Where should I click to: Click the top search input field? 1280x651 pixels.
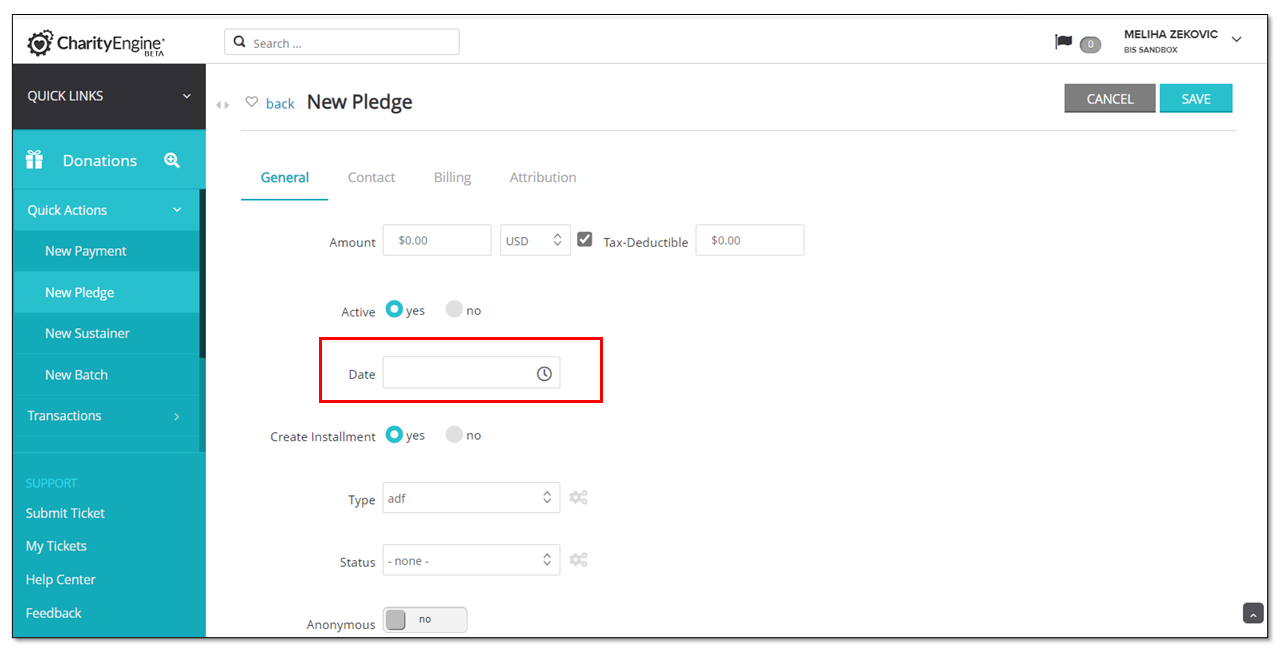(342, 42)
